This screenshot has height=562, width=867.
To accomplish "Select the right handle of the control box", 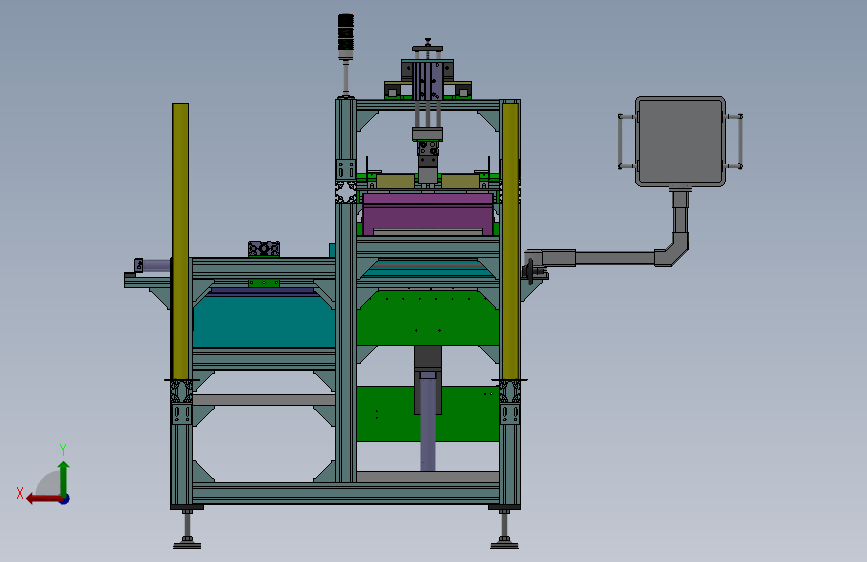I will (734, 141).
